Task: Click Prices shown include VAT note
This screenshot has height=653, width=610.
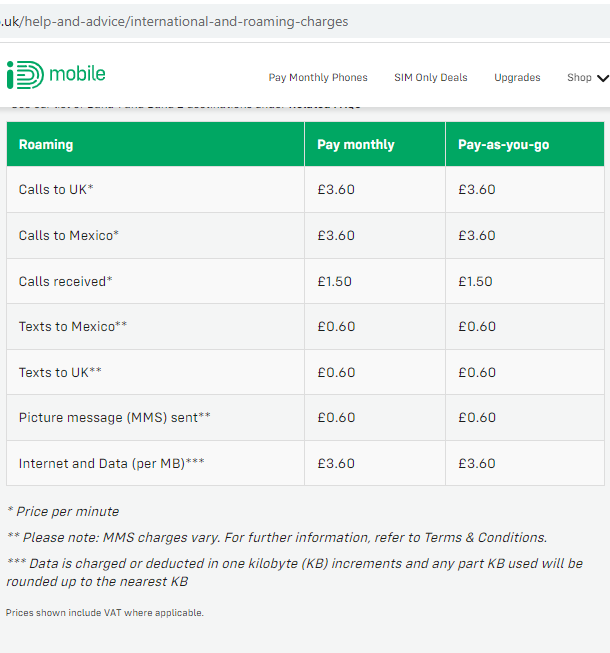Action: coord(105,613)
